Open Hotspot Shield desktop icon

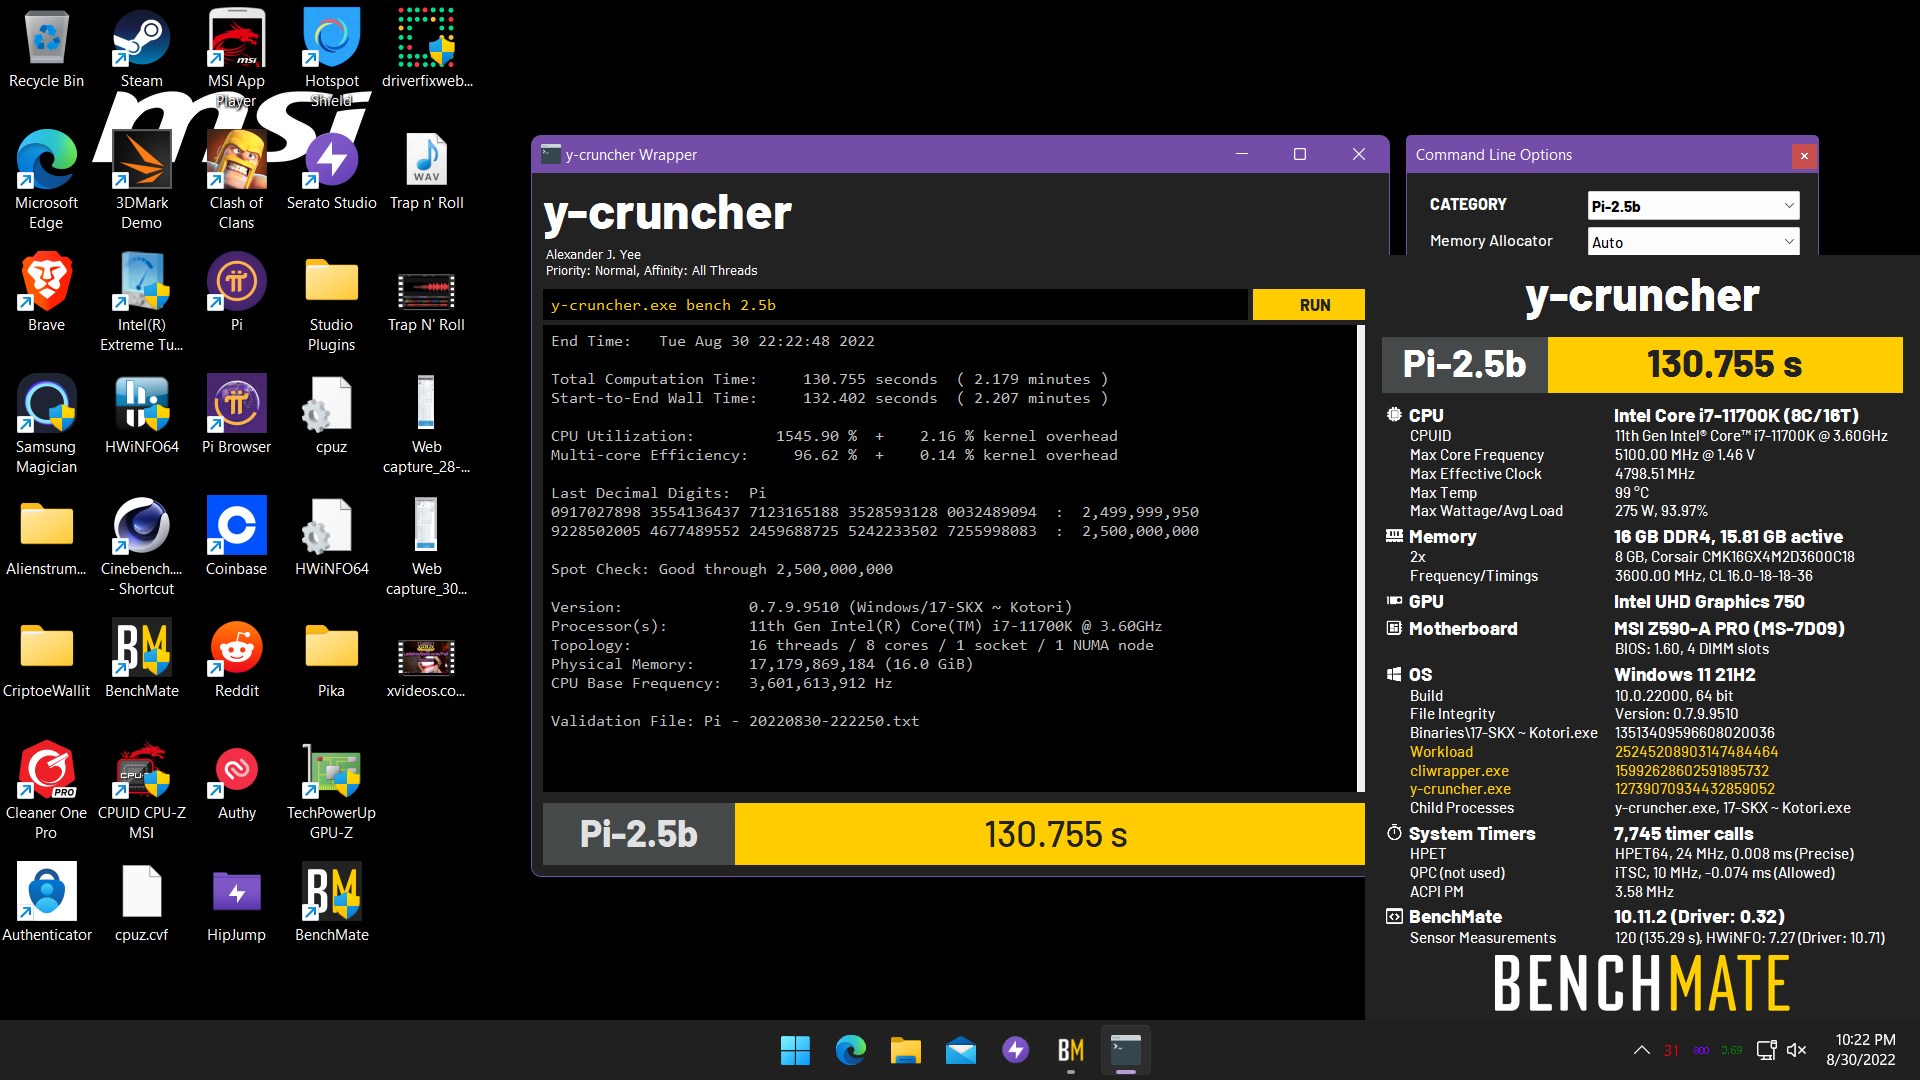pyautogui.click(x=331, y=58)
